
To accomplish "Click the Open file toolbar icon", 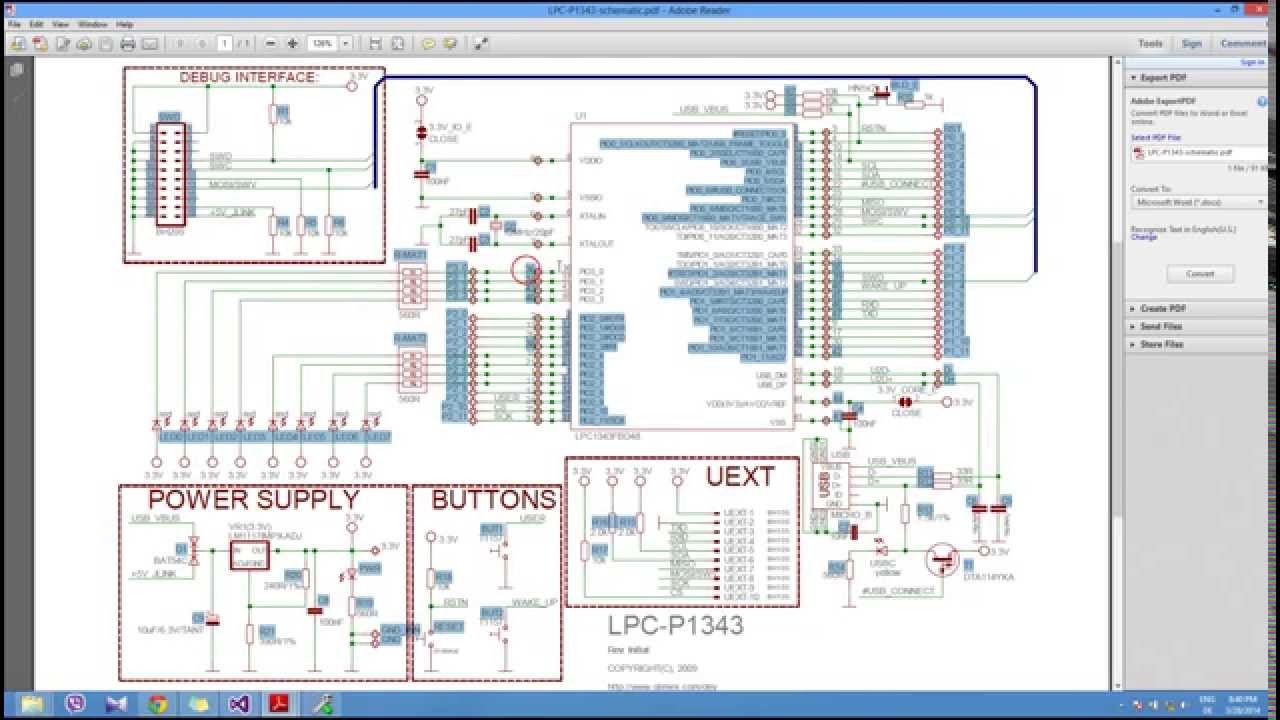I will (18, 44).
